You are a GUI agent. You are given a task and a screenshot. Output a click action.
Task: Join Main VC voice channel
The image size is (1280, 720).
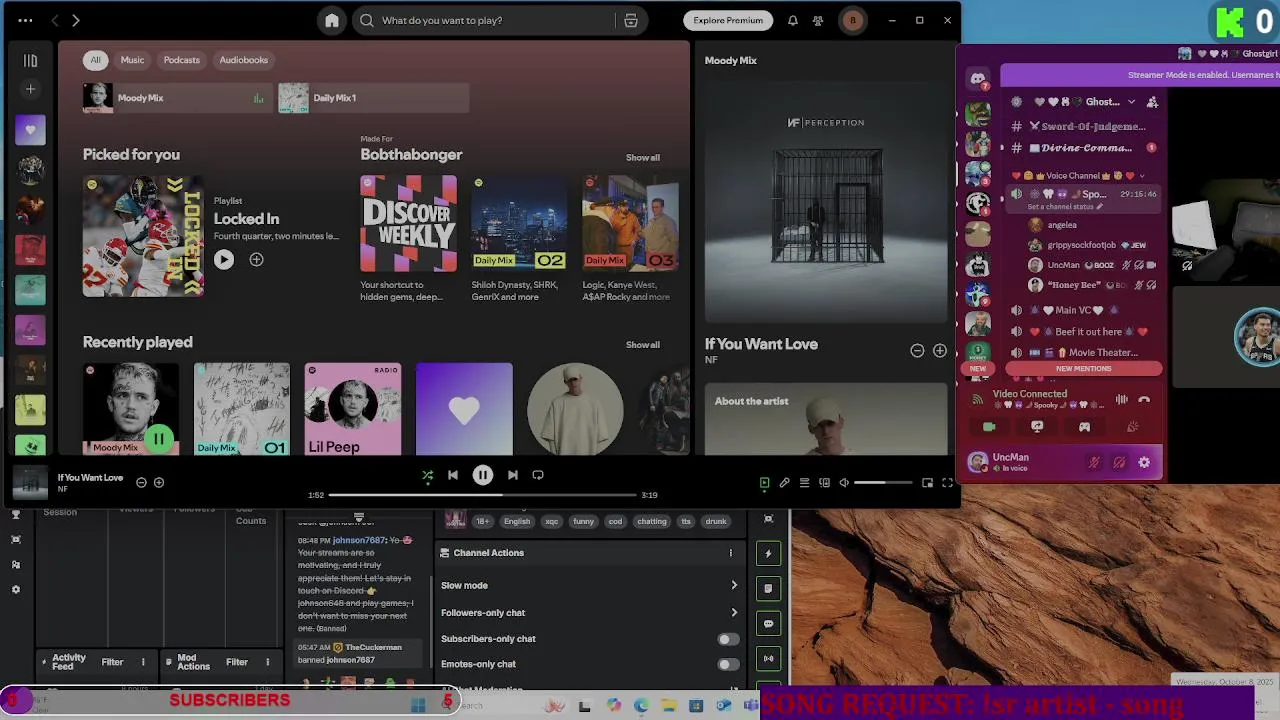pos(1084,311)
